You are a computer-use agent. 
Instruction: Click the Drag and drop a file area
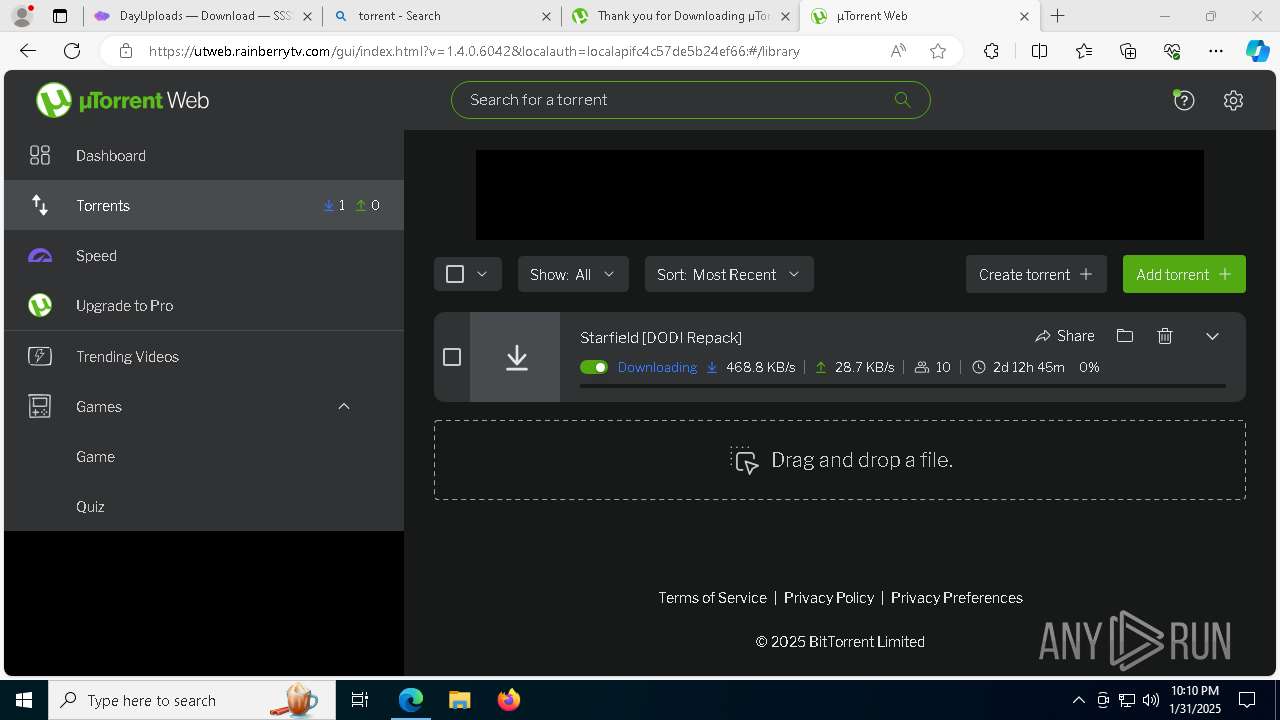(839, 460)
